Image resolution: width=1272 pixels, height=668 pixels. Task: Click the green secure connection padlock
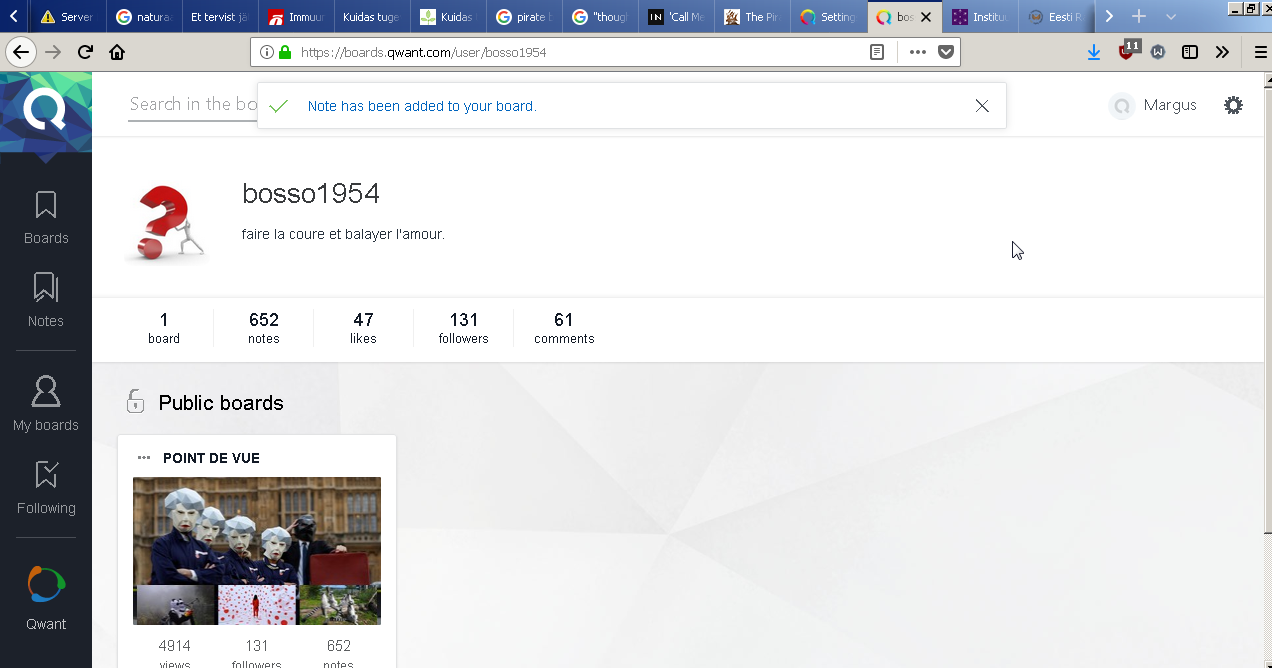tap(285, 52)
